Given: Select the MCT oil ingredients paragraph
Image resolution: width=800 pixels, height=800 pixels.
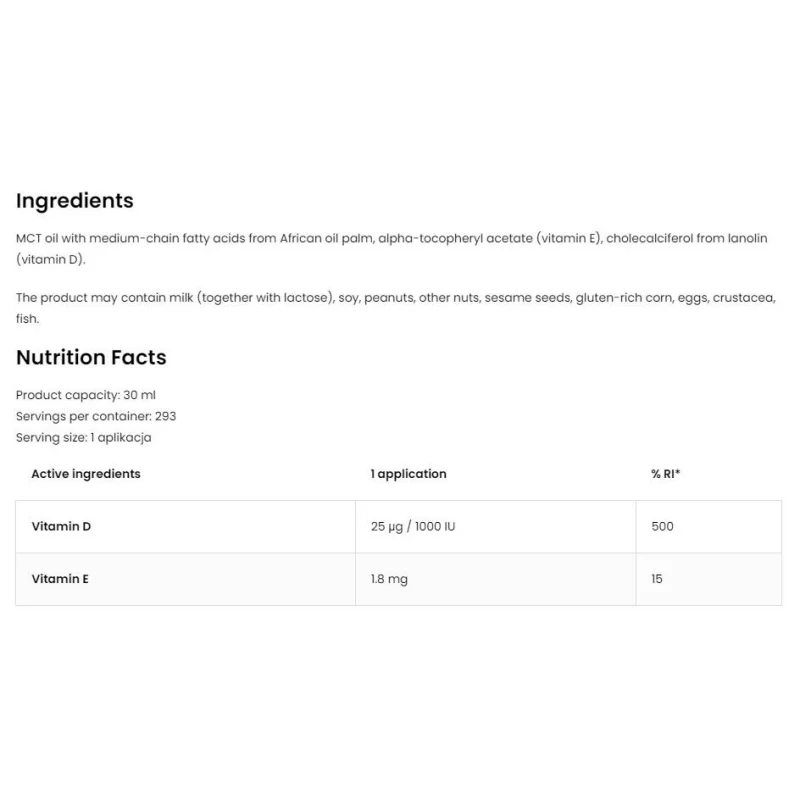Looking at the screenshot, I should click(x=391, y=248).
